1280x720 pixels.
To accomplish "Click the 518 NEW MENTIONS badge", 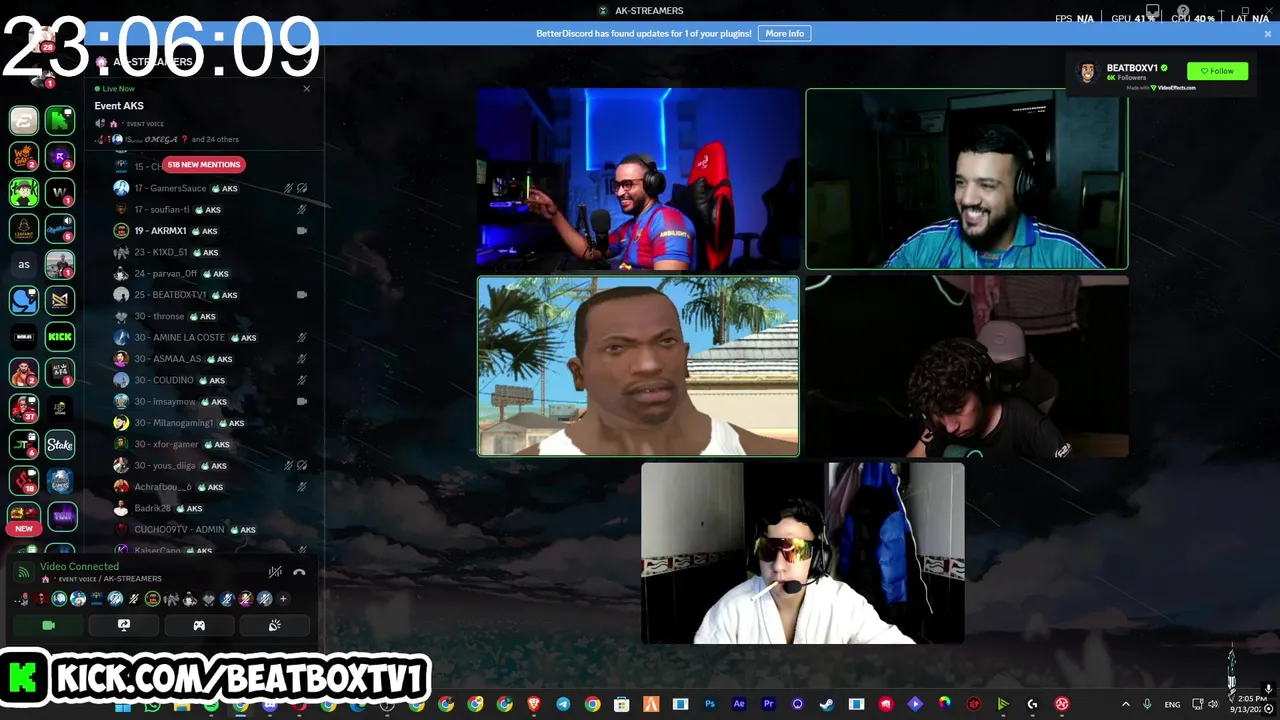I will coord(204,164).
